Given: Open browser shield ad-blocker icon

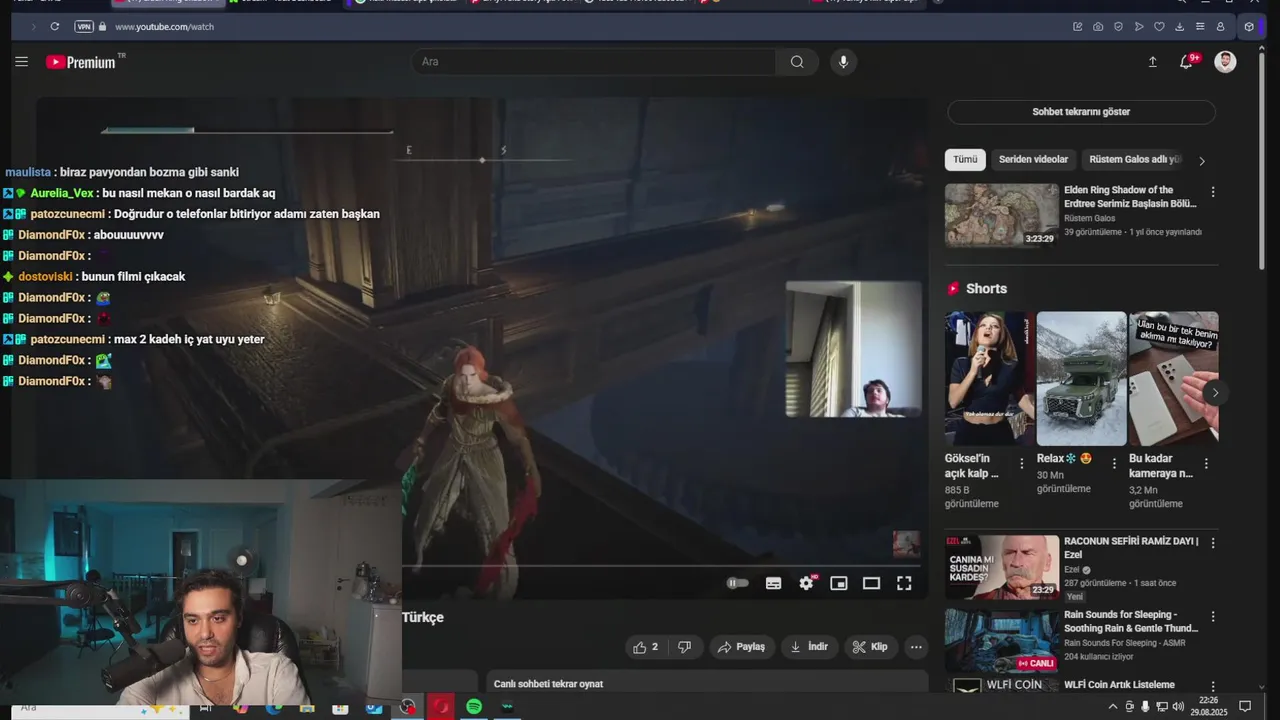Looking at the screenshot, I should click(x=1118, y=27).
